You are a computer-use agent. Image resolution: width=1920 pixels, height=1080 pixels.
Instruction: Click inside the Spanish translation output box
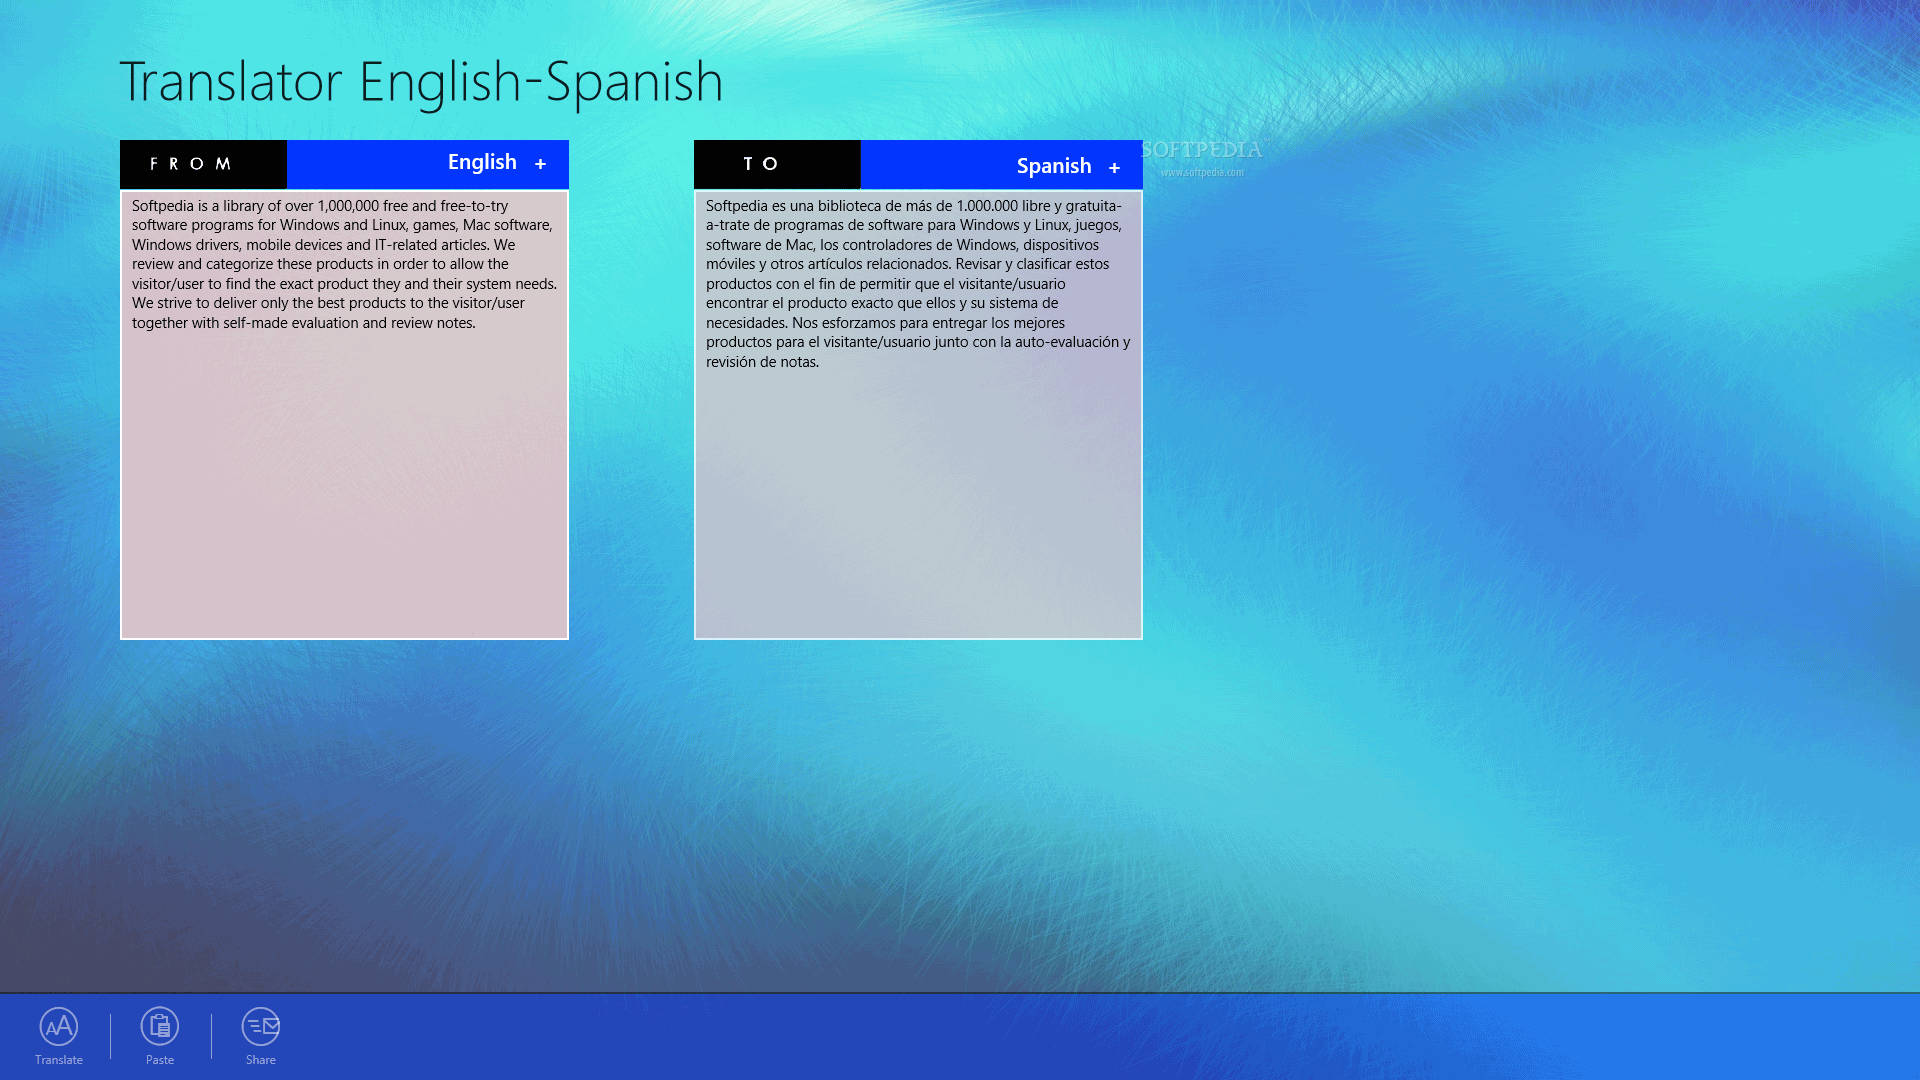click(x=918, y=500)
